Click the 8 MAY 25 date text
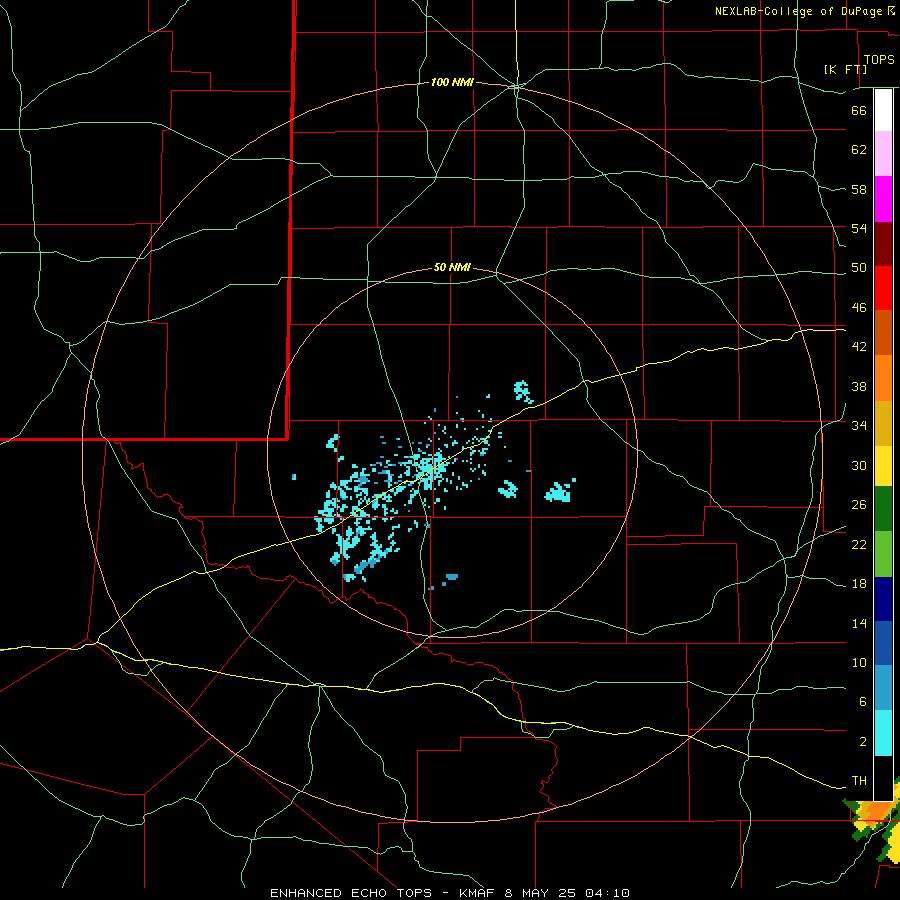The width and height of the screenshot is (900, 900). click(542, 893)
